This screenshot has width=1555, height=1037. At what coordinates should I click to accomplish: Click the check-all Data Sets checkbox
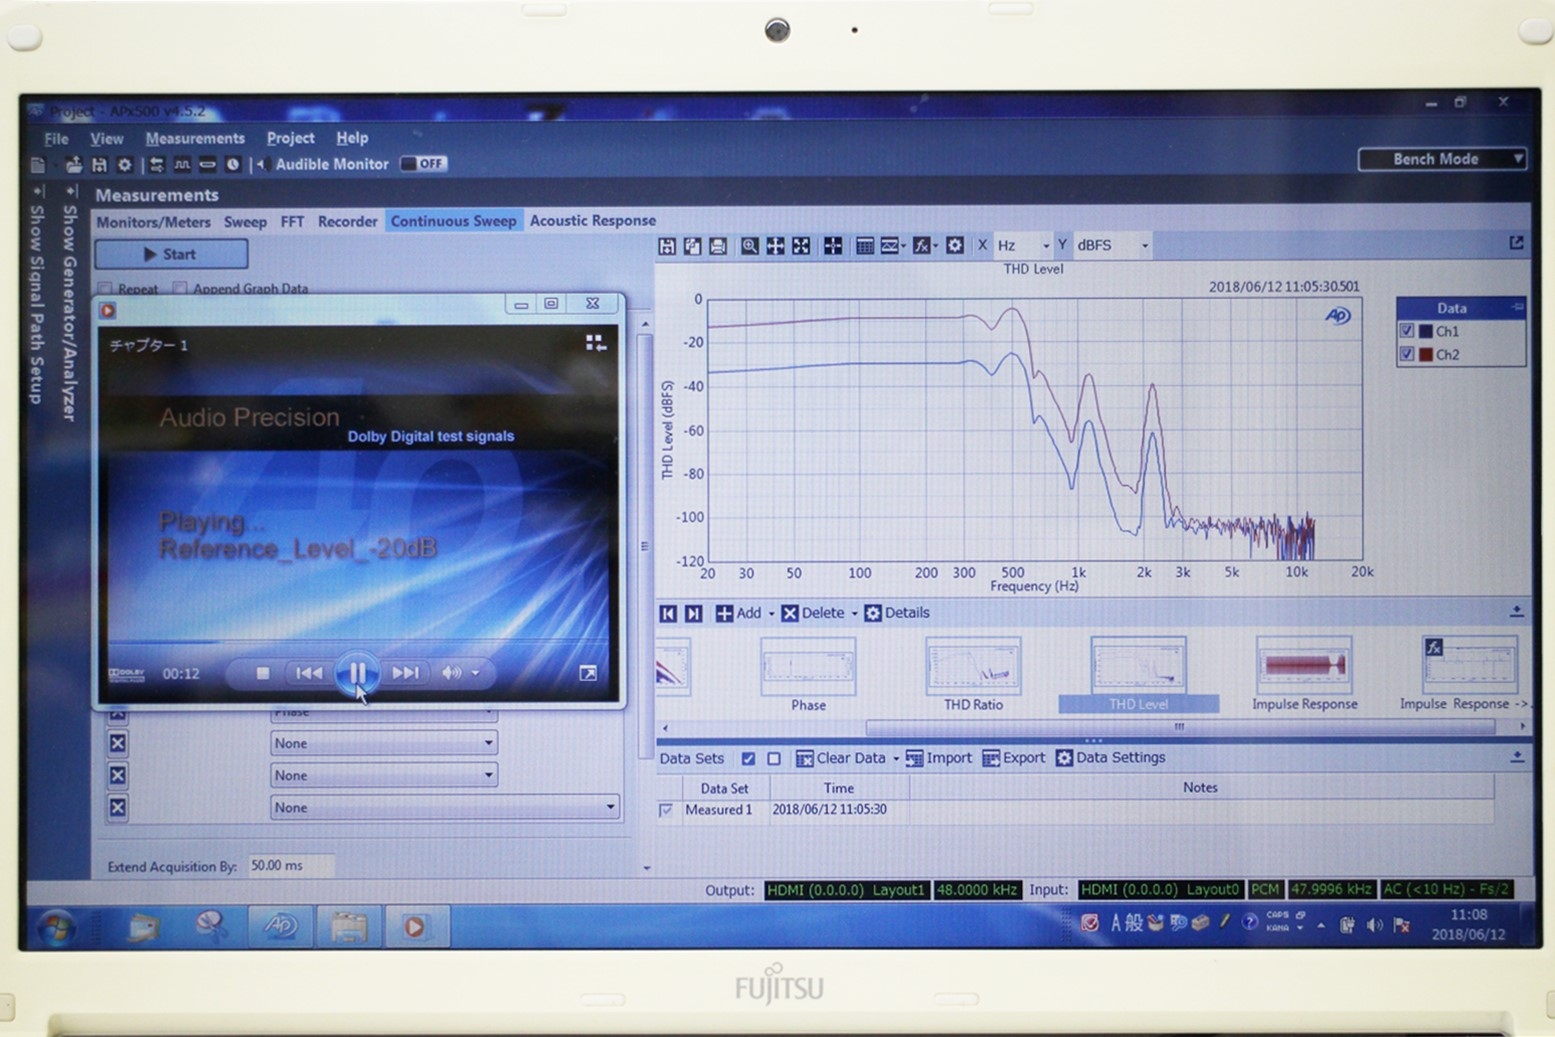(x=748, y=759)
